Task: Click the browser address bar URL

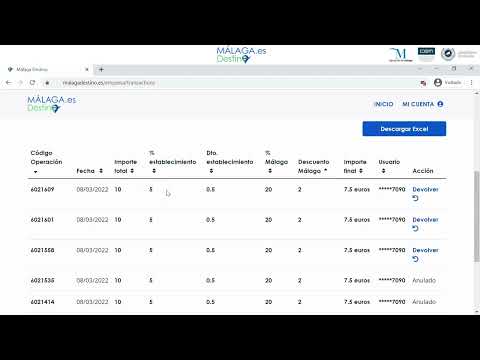Action: (109, 83)
